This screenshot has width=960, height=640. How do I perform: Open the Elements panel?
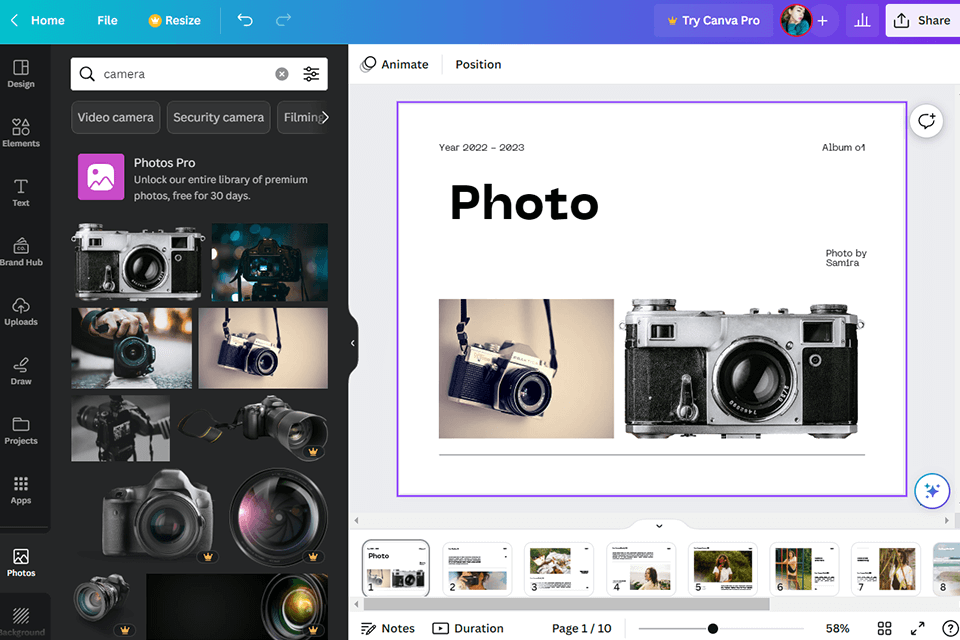(21, 133)
